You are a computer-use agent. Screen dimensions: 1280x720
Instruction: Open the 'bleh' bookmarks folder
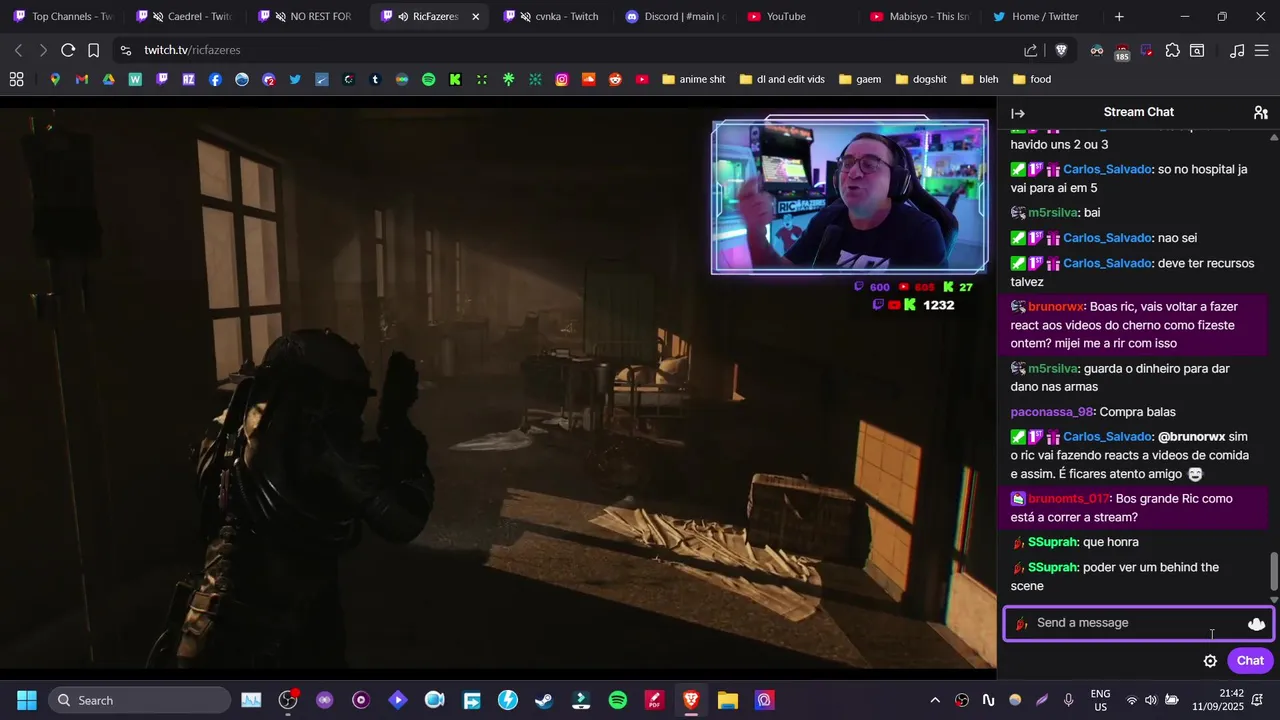point(979,79)
